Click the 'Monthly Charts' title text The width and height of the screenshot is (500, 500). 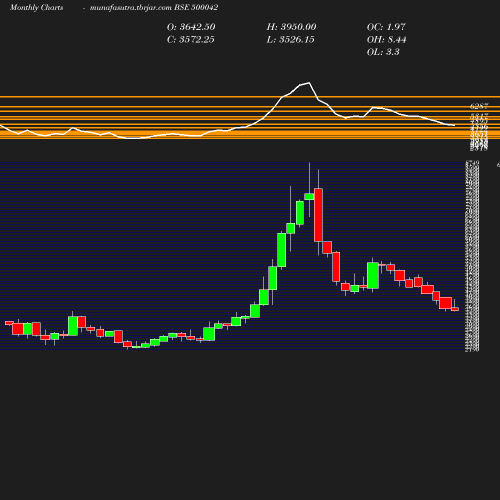[x=36, y=8]
